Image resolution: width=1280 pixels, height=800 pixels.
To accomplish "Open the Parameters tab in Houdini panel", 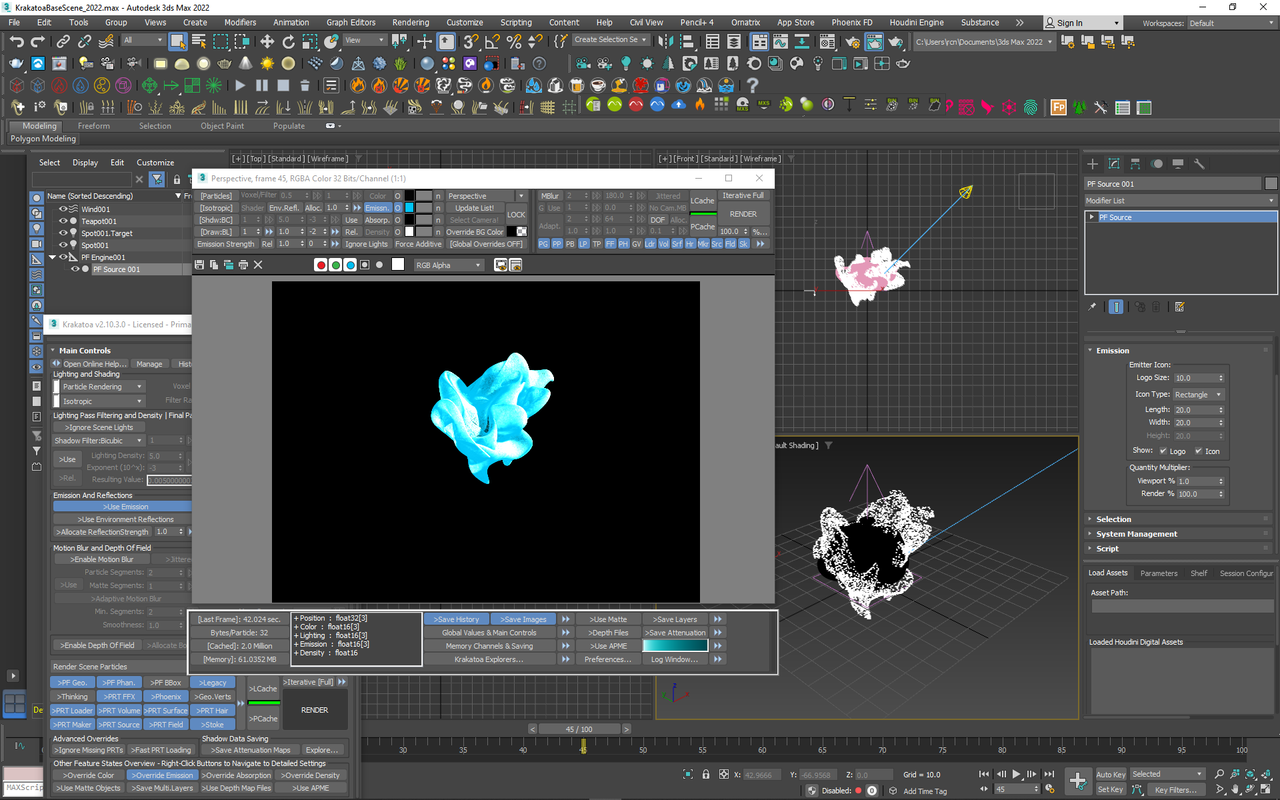I will pos(1159,573).
